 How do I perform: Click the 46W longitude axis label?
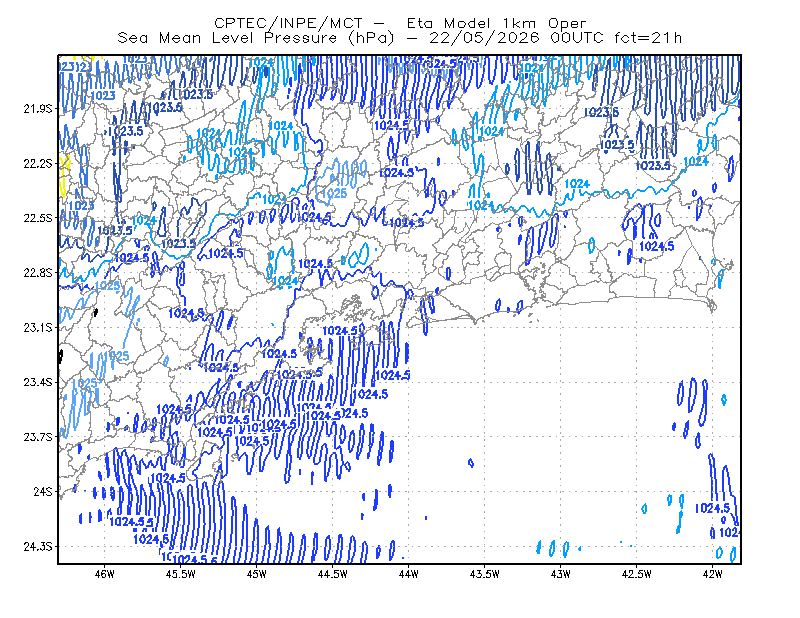pyautogui.click(x=105, y=574)
